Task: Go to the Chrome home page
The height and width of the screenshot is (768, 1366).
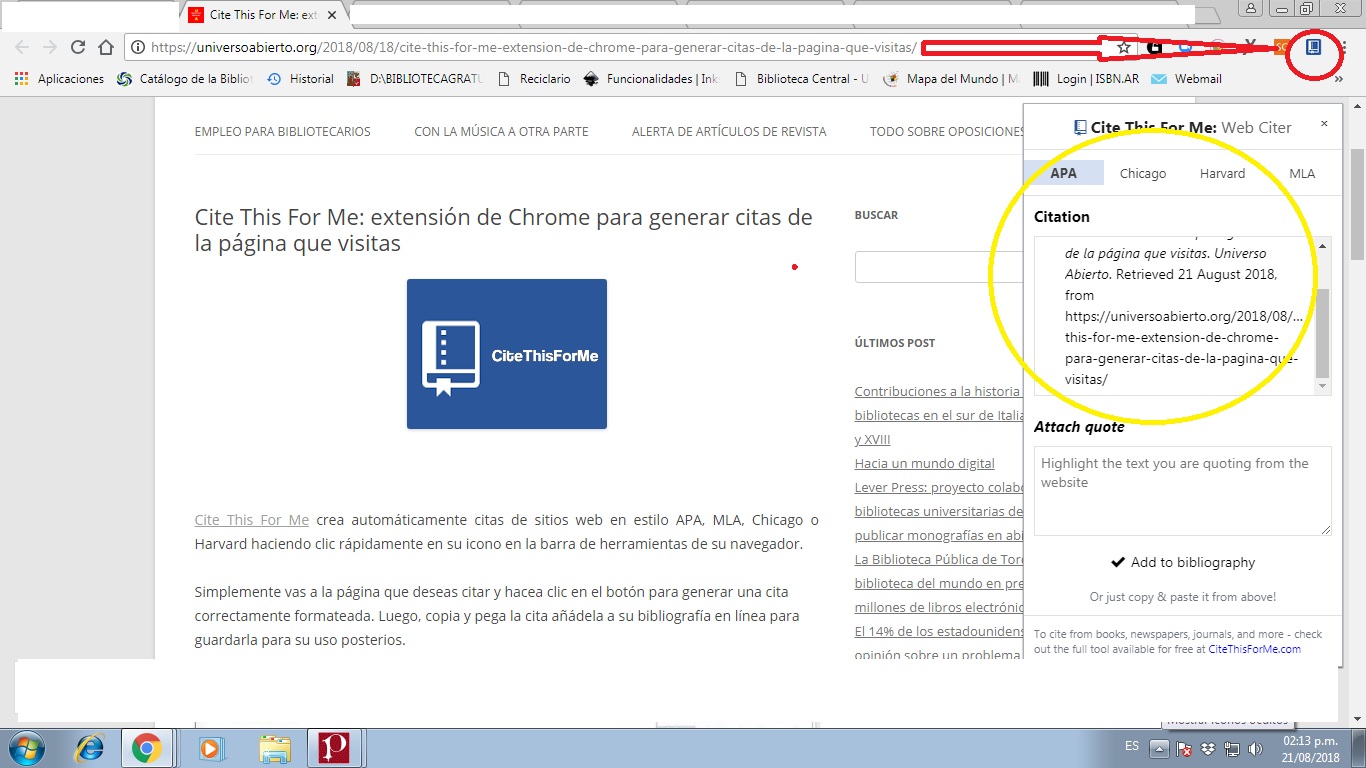Action: [x=106, y=47]
